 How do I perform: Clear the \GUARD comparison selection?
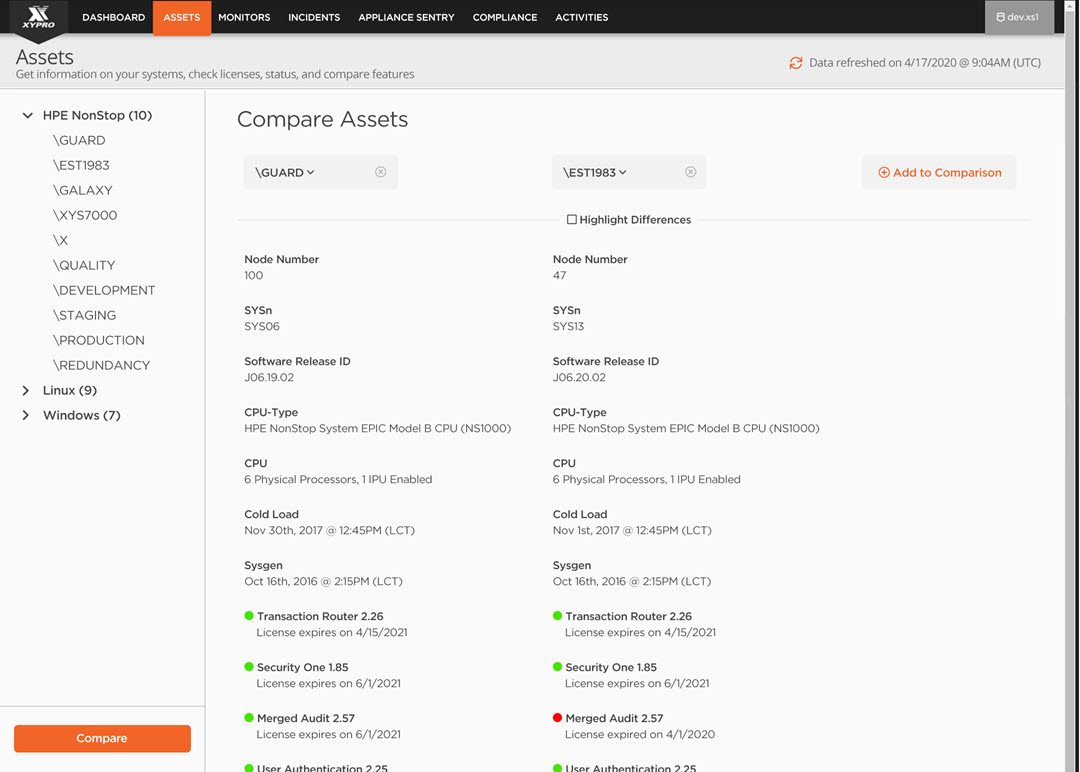[x=380, y=172]
